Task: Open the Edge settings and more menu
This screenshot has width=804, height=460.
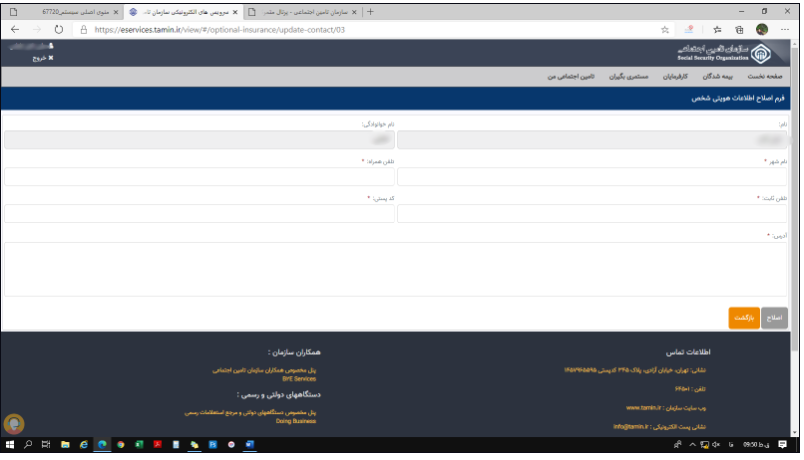Action: 785,30
